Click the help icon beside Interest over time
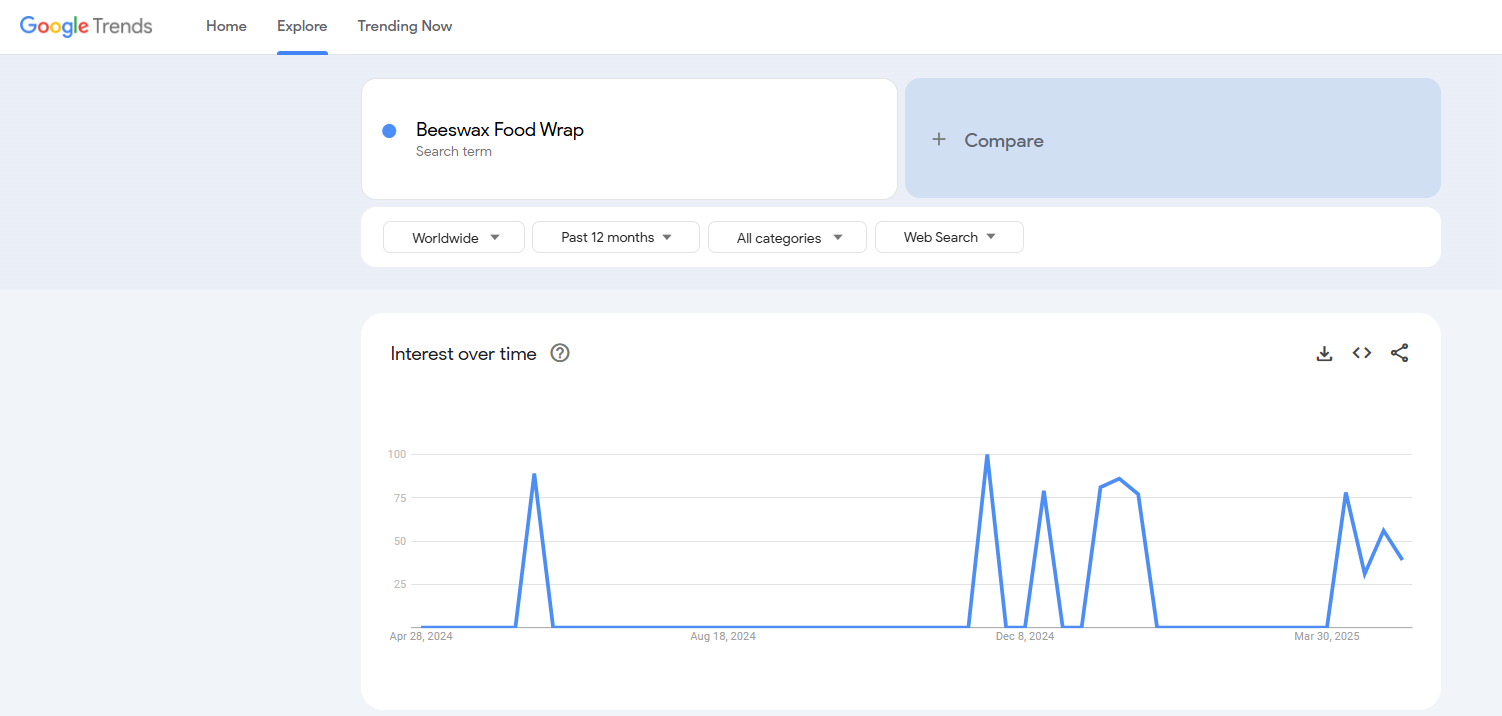Viewport: 1502px width, 716px height. pyautogui.click(x=560, y=353)
